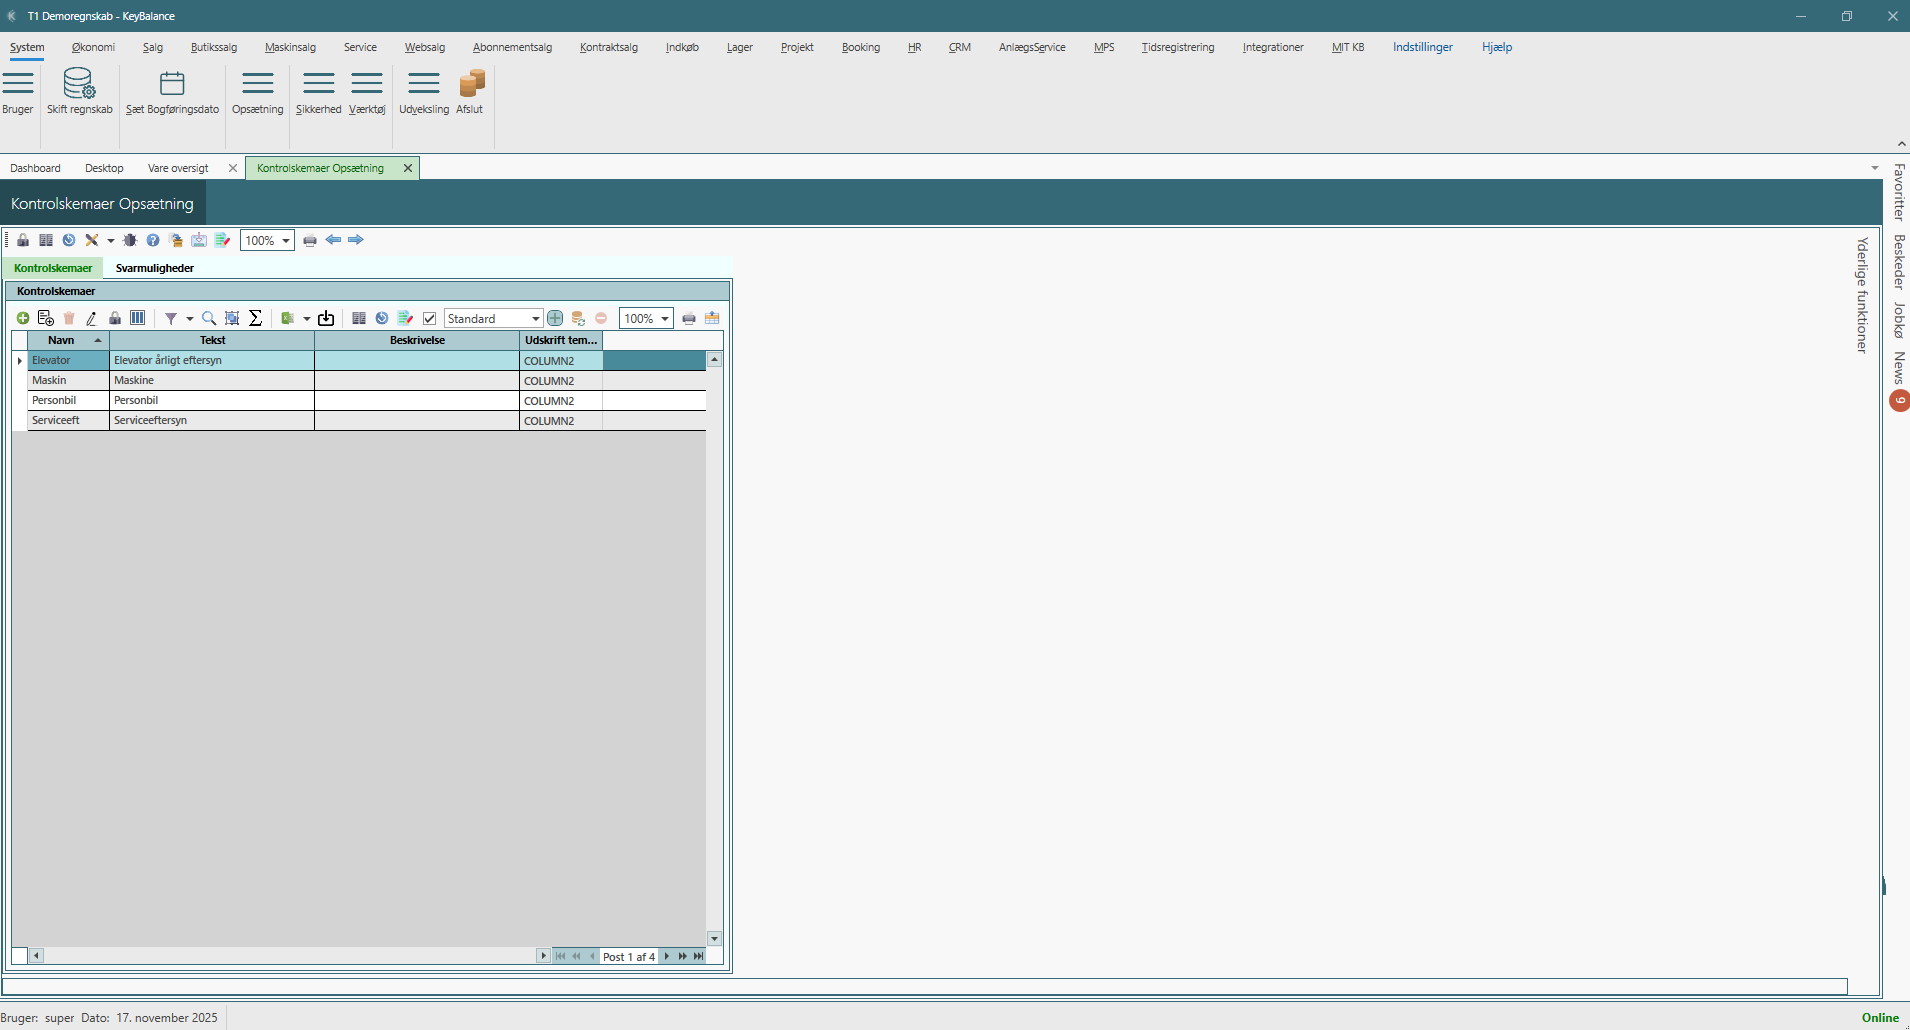
Task: Click the vertical scrollbar down arrow in grid
Action: tap(714, 938)
